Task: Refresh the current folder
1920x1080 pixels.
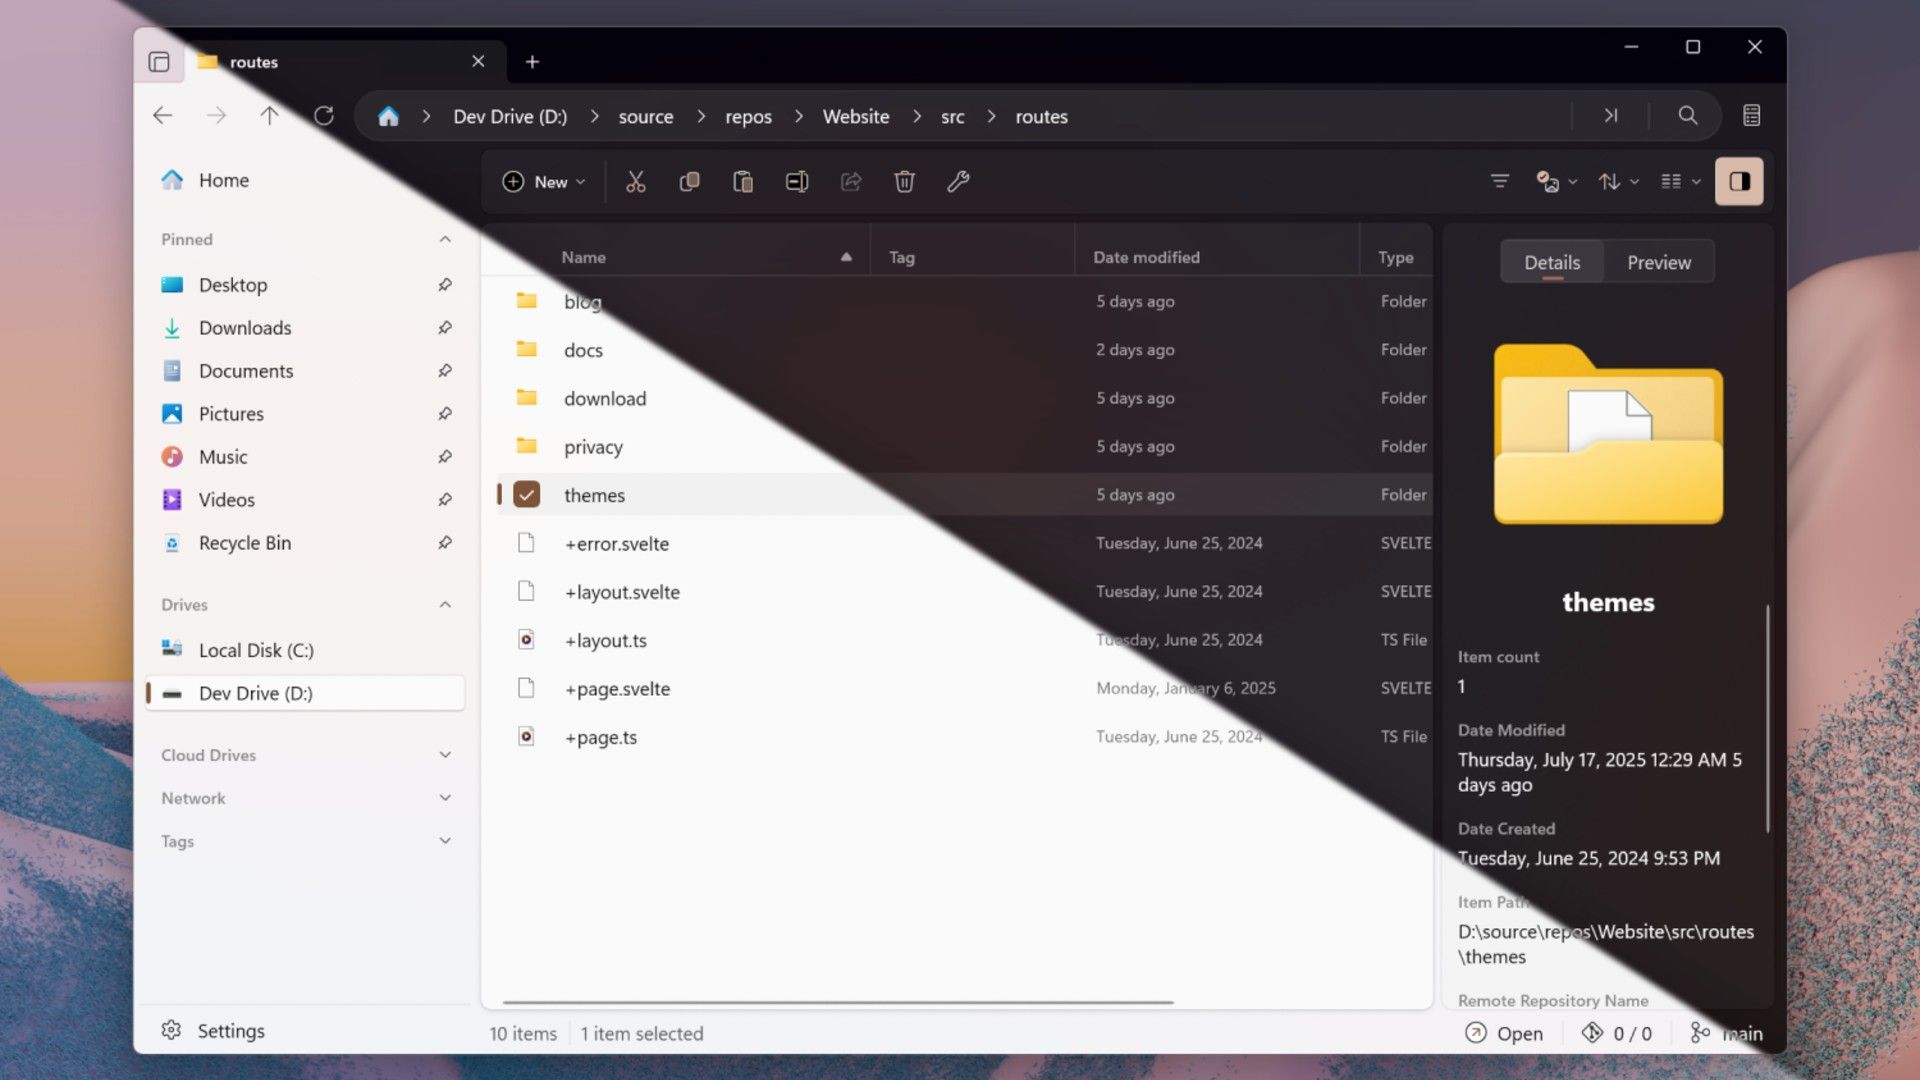Action: click(x=323, y=116)
